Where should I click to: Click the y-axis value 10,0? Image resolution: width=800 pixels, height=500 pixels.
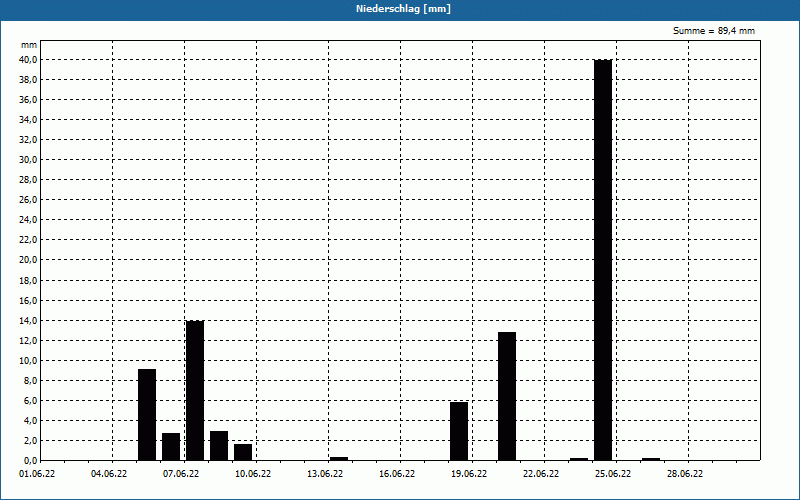click(29, 361)
